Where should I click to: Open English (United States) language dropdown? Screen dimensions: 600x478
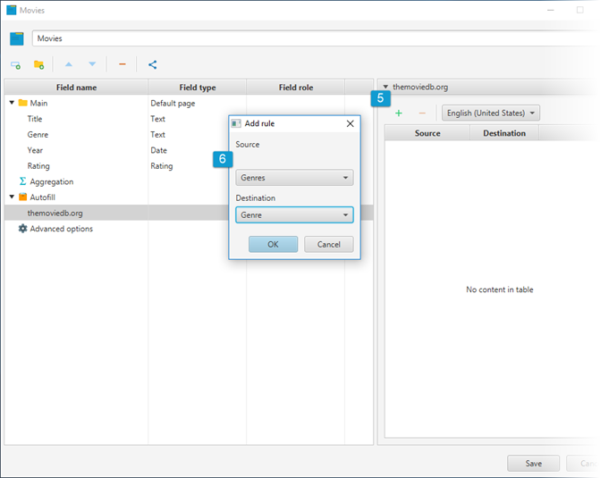coord(491,113)
